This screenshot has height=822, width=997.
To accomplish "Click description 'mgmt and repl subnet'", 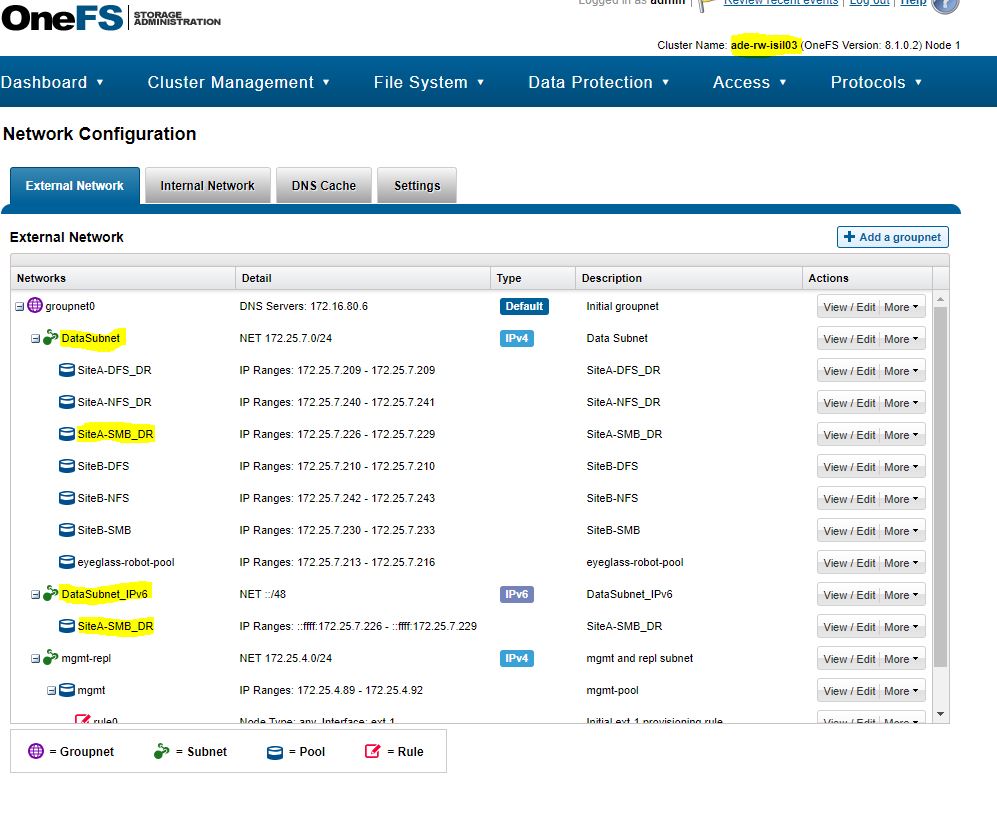I will (640, 658).
